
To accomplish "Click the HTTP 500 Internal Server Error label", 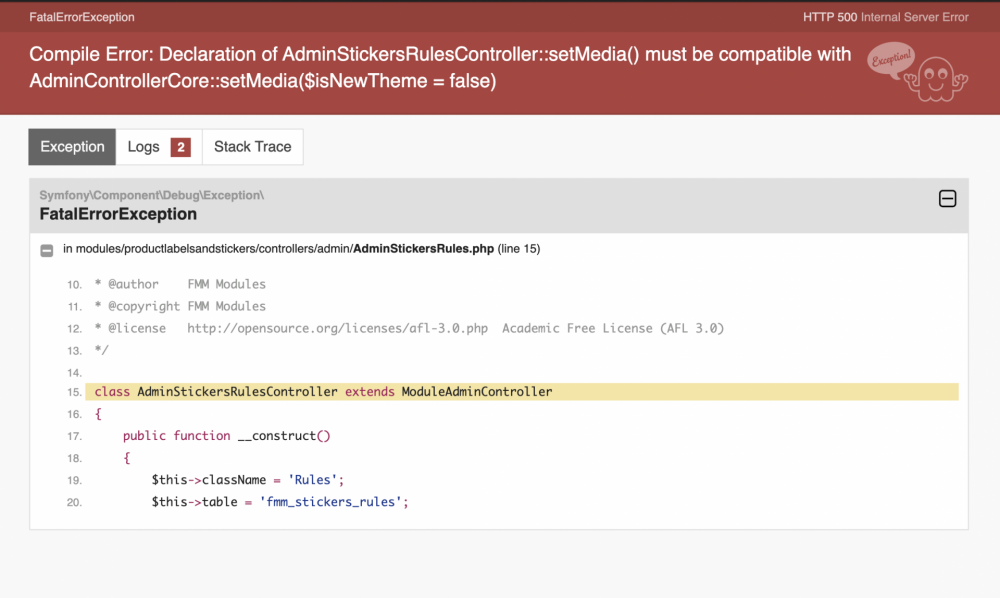I will click(885, 17).
